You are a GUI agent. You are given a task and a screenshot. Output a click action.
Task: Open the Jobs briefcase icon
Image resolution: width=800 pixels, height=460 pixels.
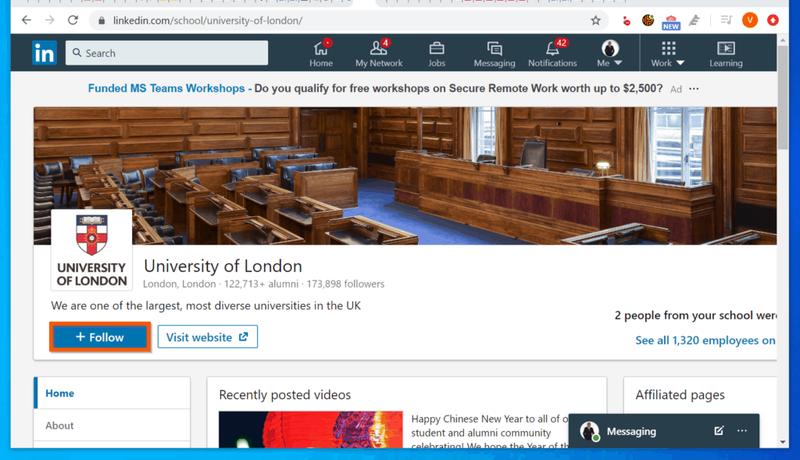pos(437,54)
